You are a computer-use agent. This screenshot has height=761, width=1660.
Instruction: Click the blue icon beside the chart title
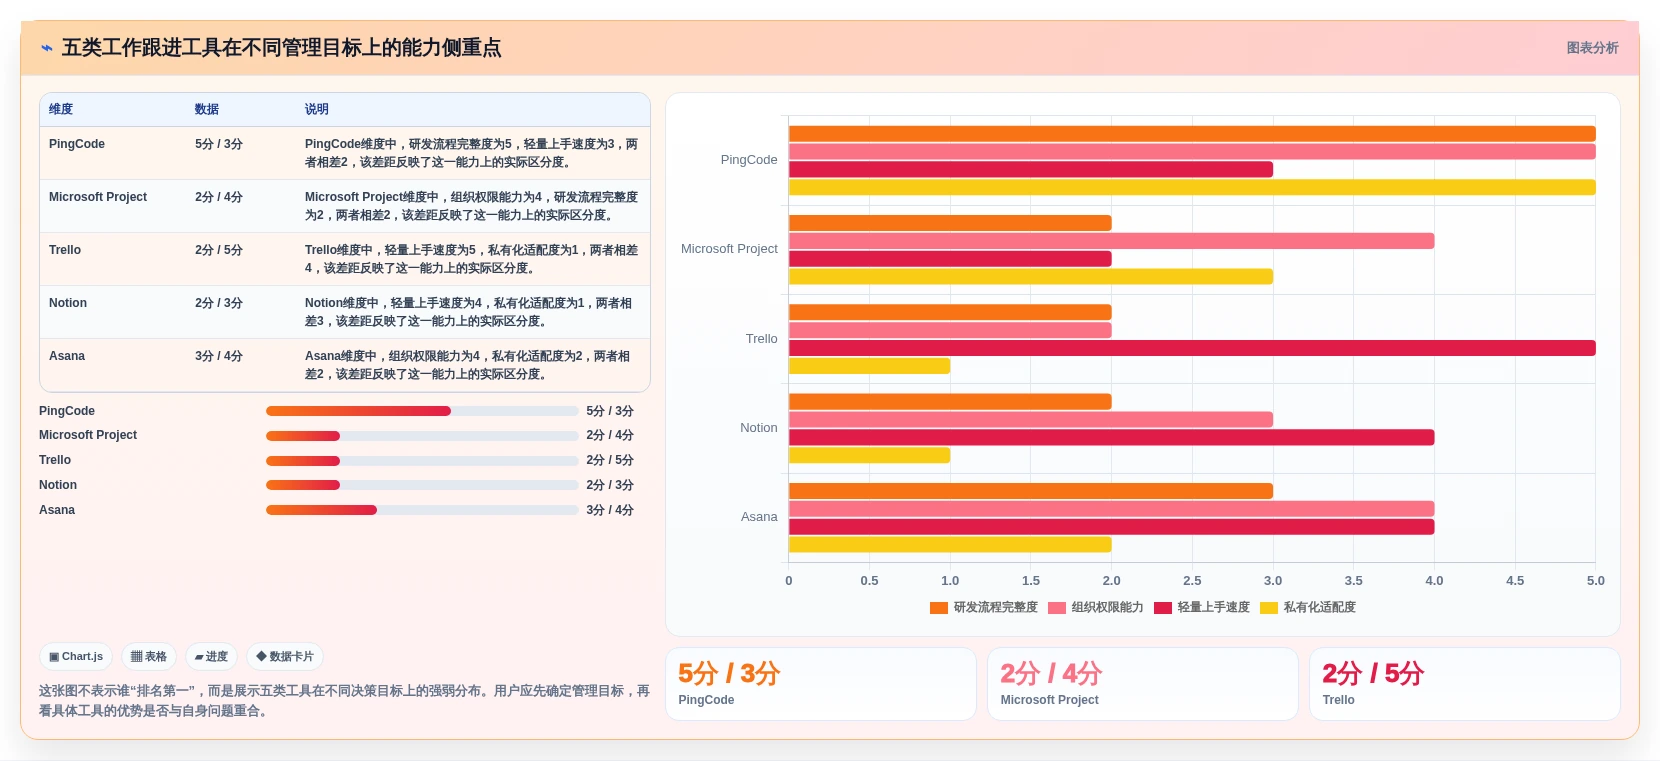click(x=46, y=48)
